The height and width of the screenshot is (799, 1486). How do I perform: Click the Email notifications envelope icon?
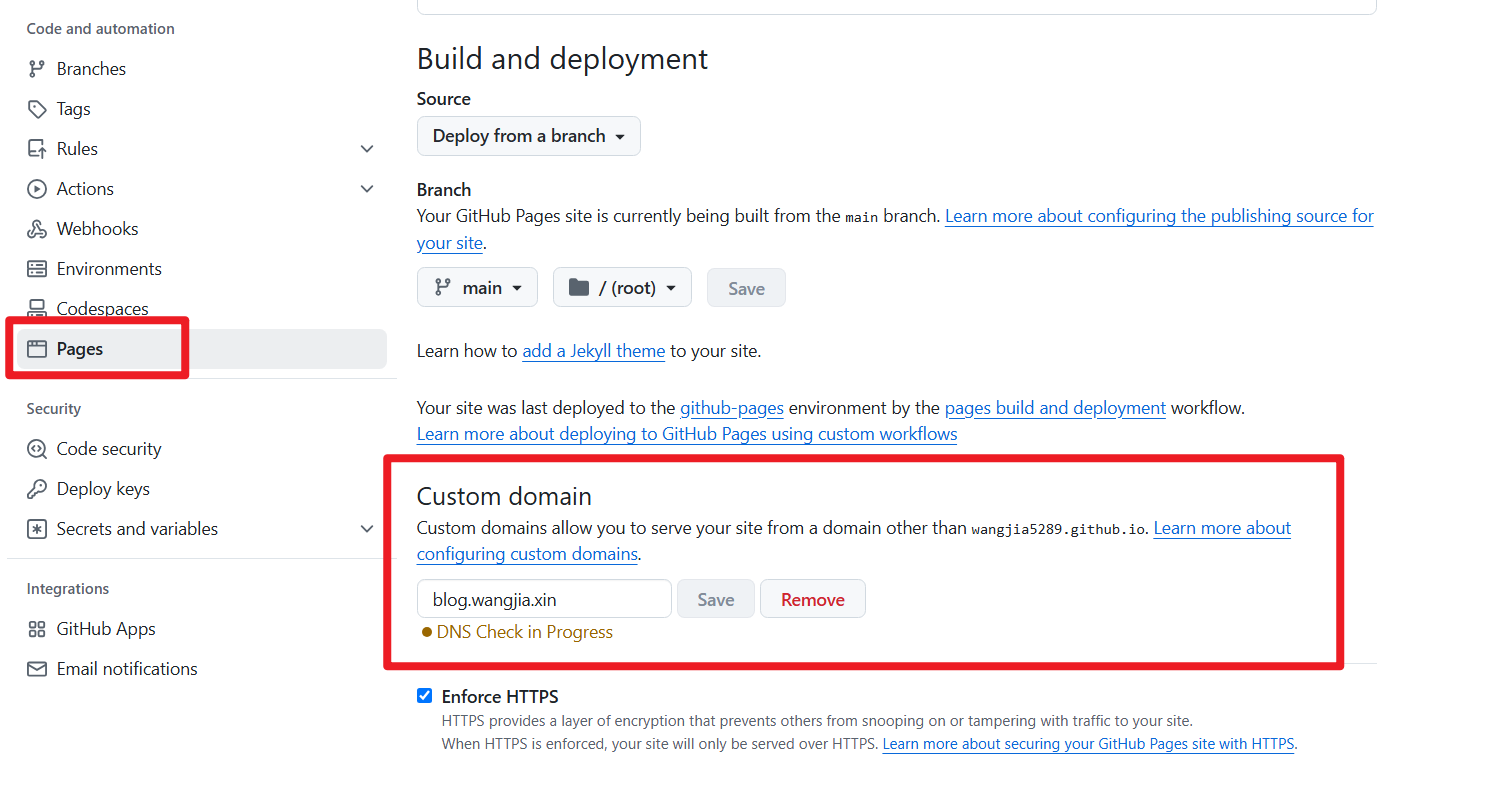37,669
